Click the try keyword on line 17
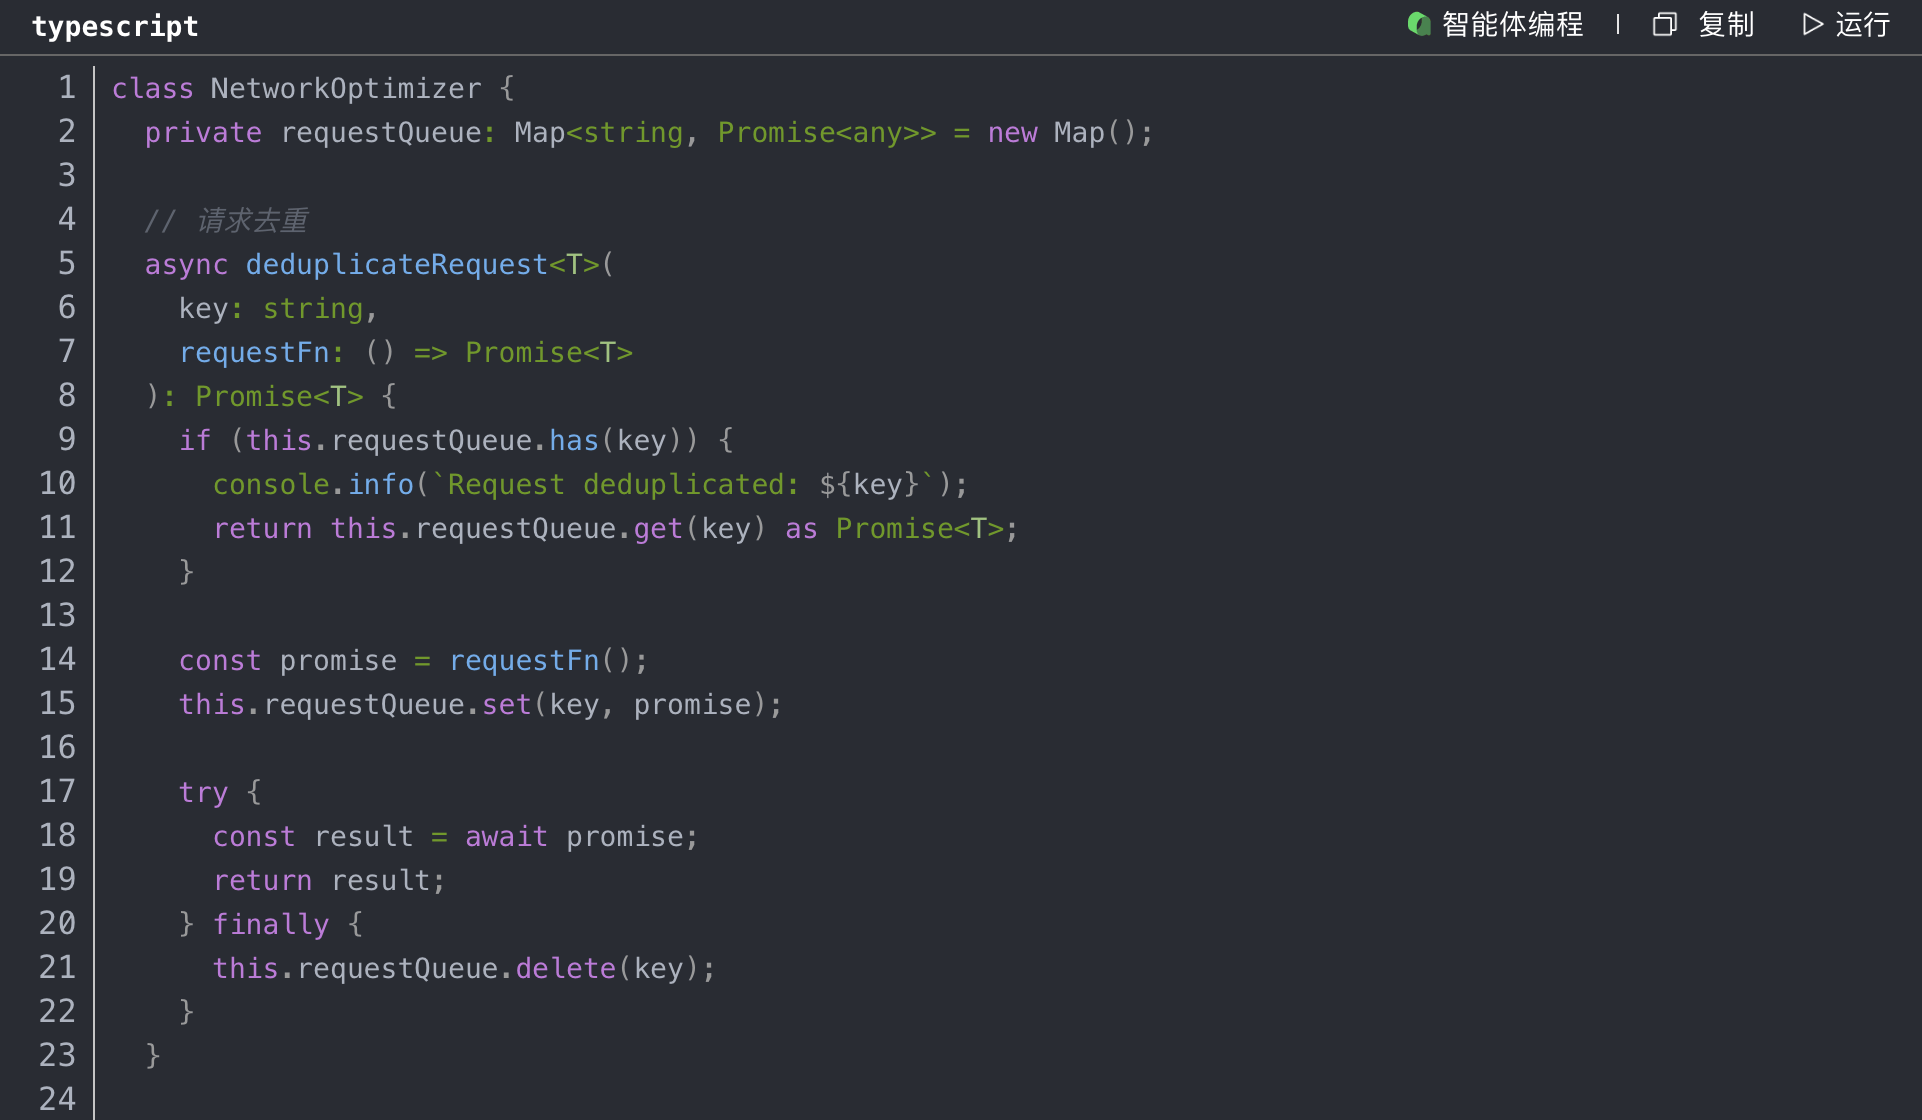This screenshot has height=1120, width=1922. coord(203,793)
